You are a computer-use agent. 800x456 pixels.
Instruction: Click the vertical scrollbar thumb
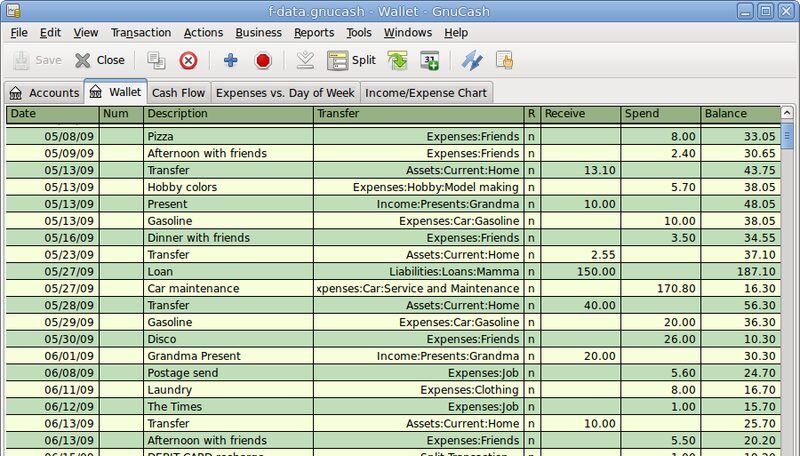coord(787,136)
